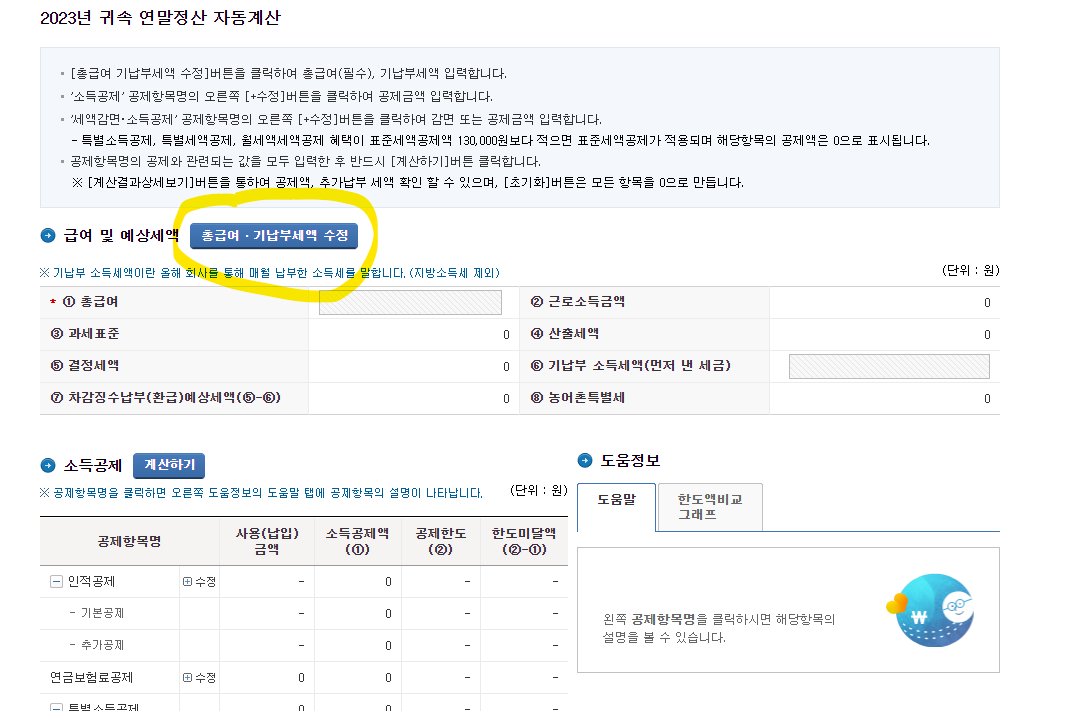
Task: Click the plus icon on 연금보험료공제 수정
Action: 187,678
